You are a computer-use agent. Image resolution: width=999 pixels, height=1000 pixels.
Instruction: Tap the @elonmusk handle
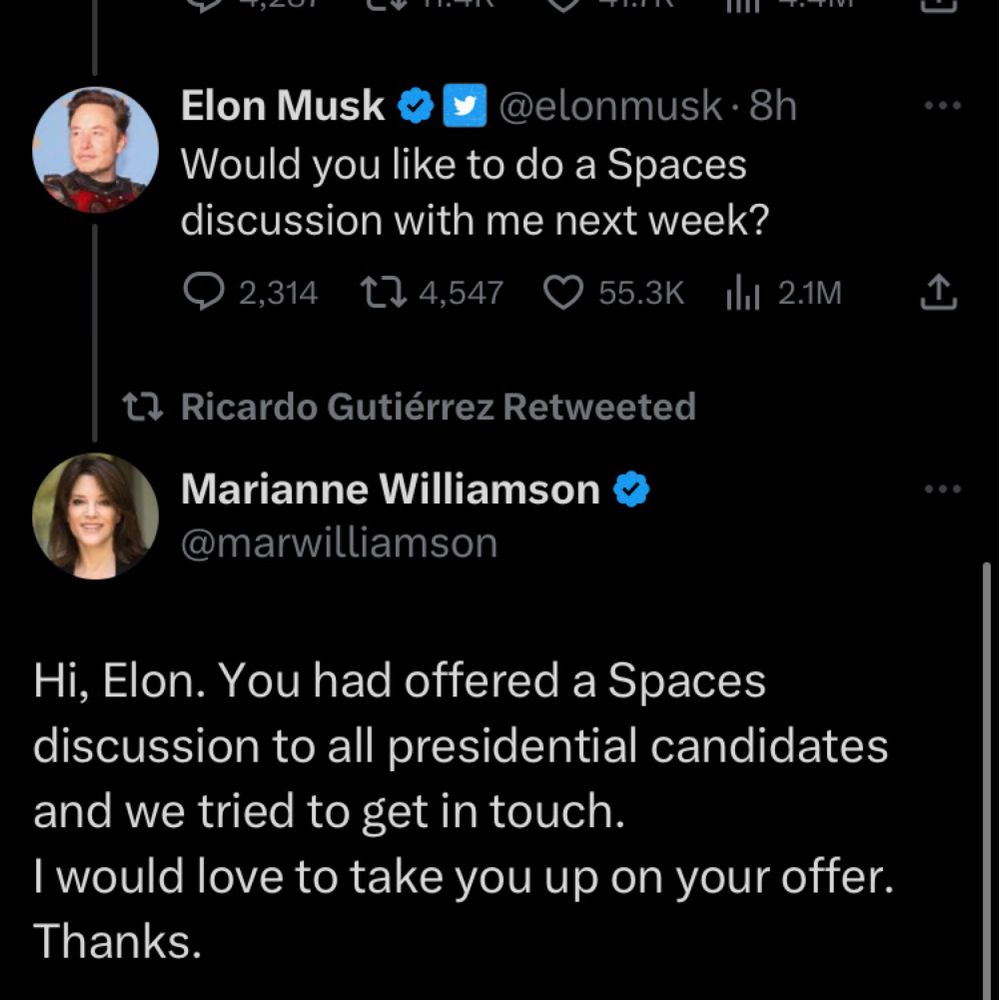pyautogui.click(x=609, y=106)
